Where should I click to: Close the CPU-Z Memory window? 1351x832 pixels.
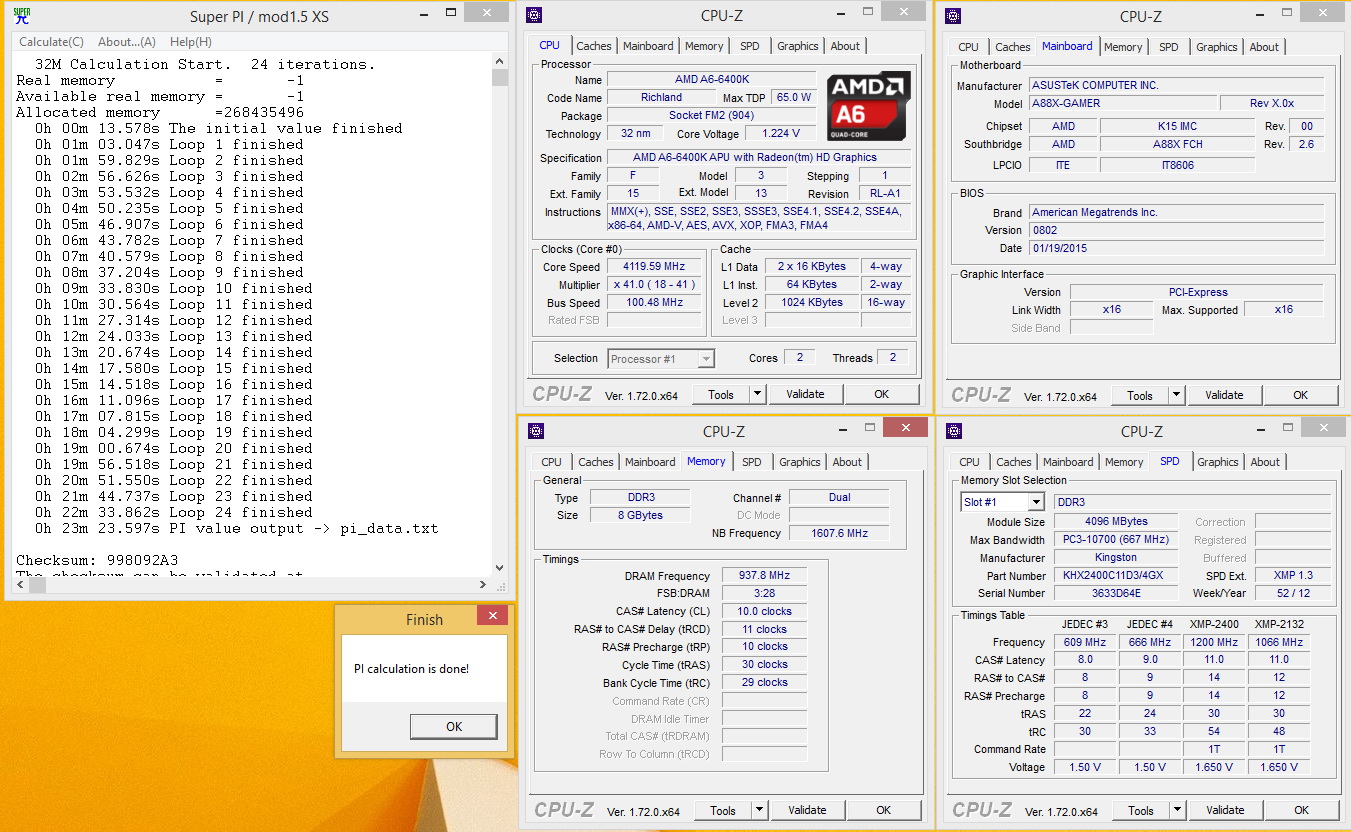(x=904, y=427)
